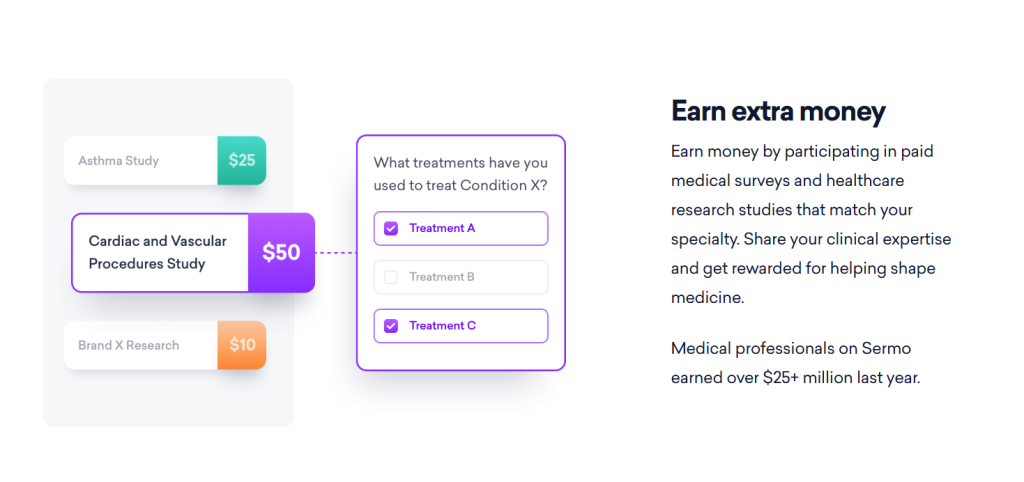The image size is (1024, 482).
Task: Click the Treatment C option label
Action: click(443, 325)
